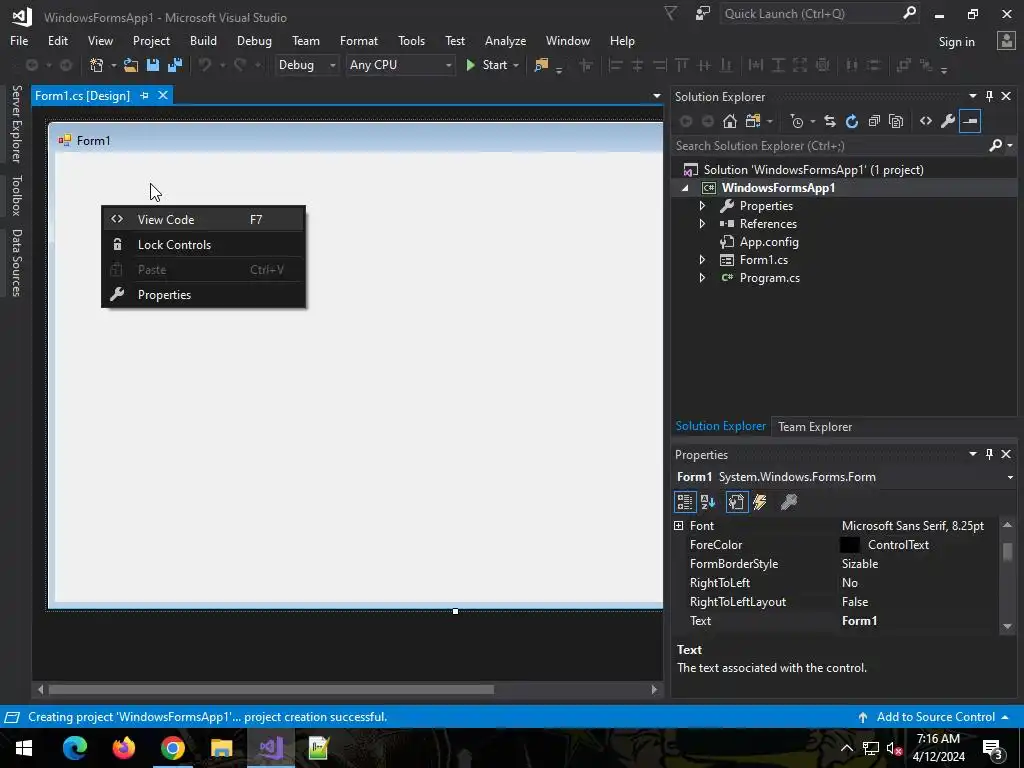
Task: Click the Open File toolbar icon
Action: (131, 65)
